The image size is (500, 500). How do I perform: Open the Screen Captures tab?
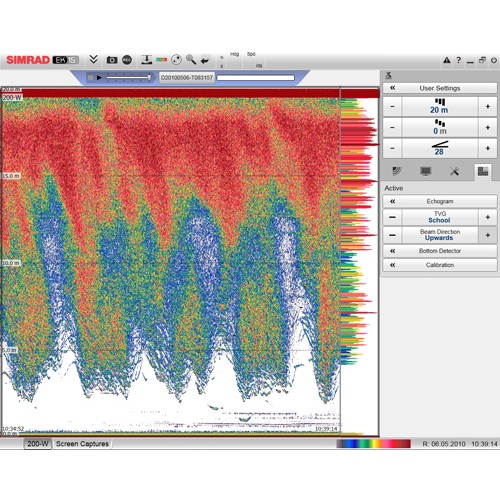[x=82, y=444]
